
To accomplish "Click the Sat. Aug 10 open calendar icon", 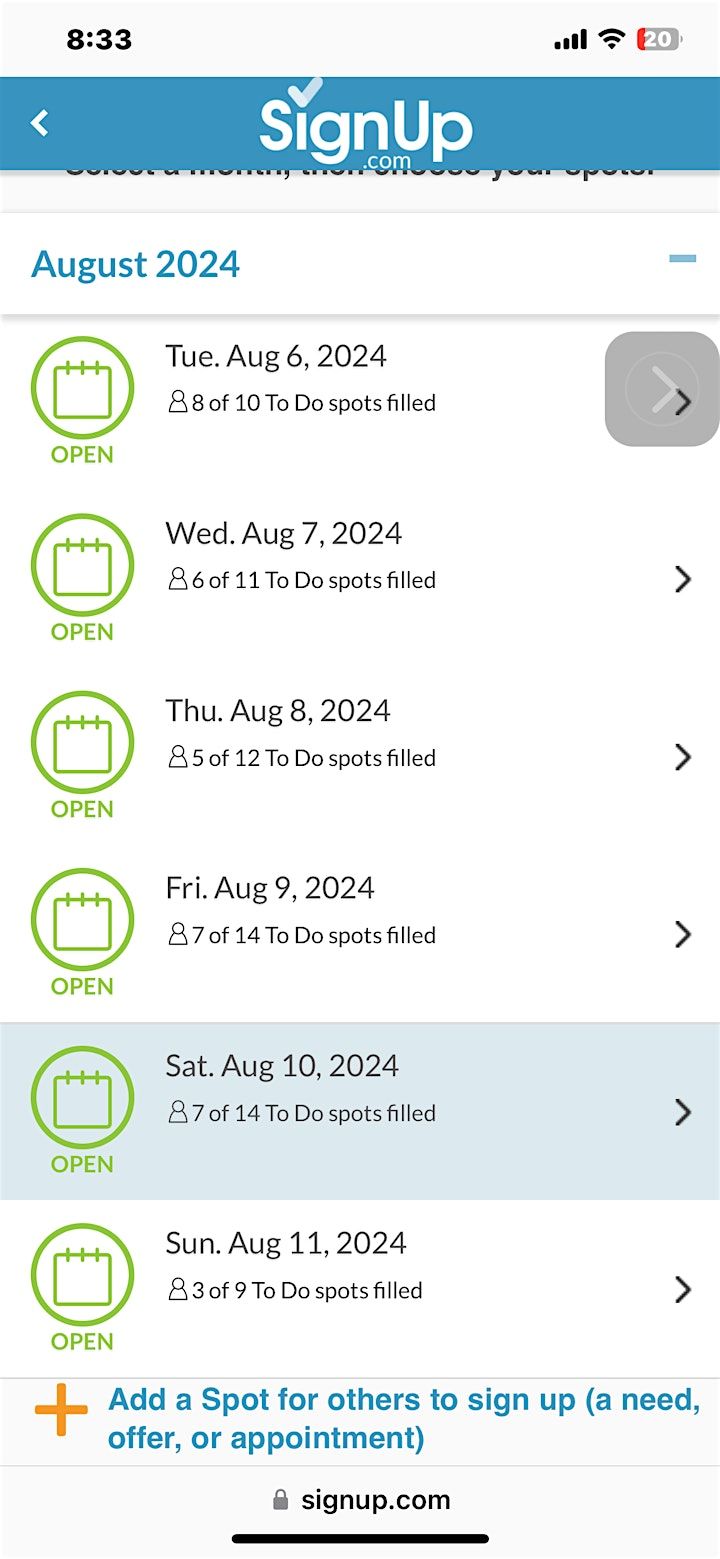I will [82, 1100].
